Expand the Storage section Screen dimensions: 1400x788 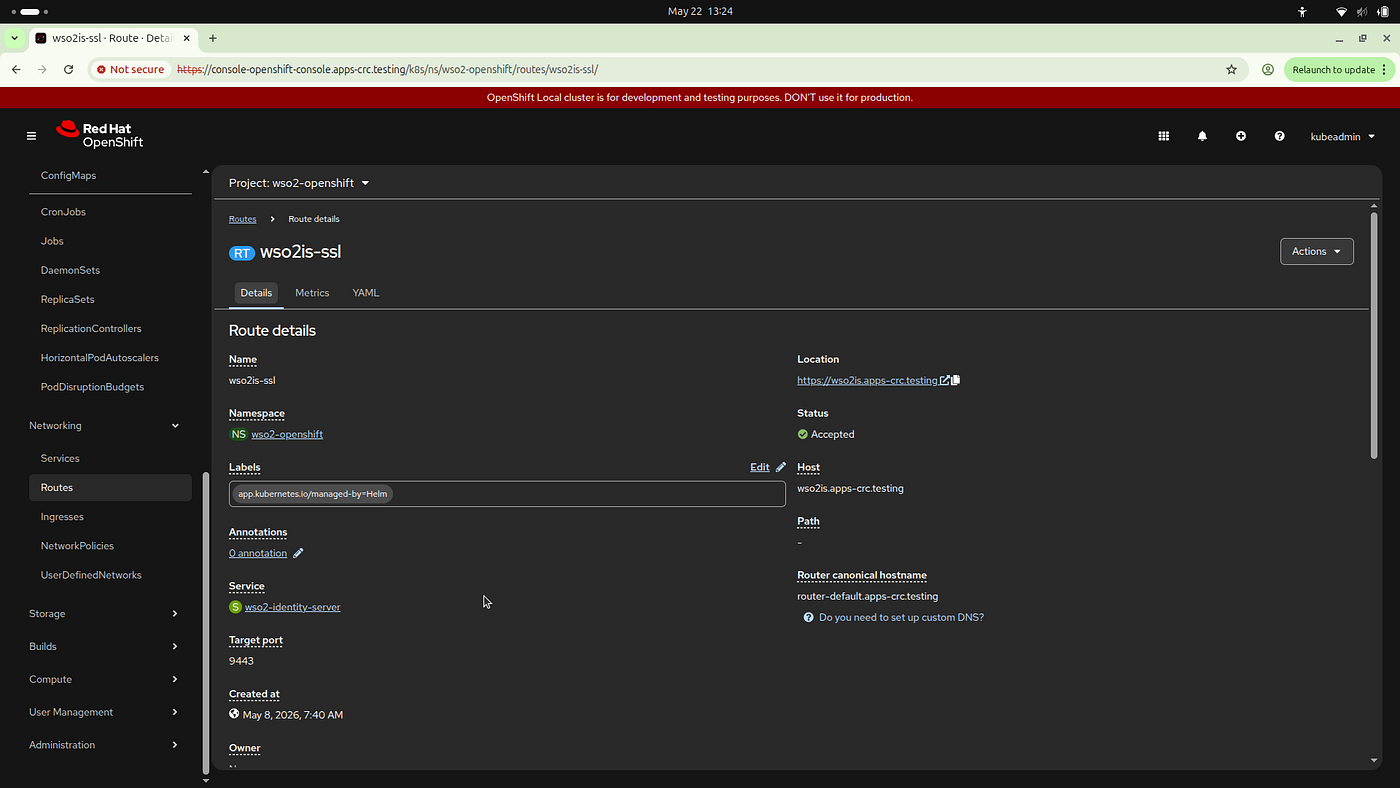point(105,613)
